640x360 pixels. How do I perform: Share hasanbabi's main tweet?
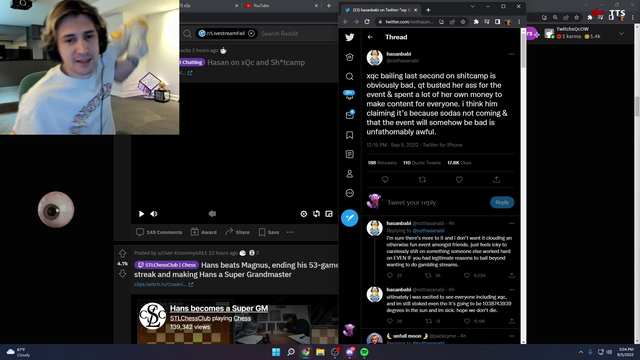(496, 180)
